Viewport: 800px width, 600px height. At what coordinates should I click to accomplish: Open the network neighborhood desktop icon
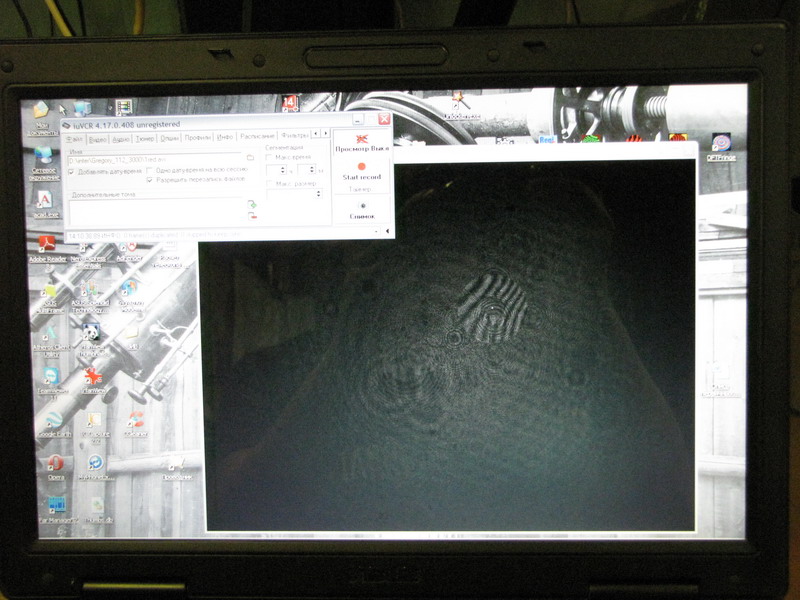tap(44, 162)
